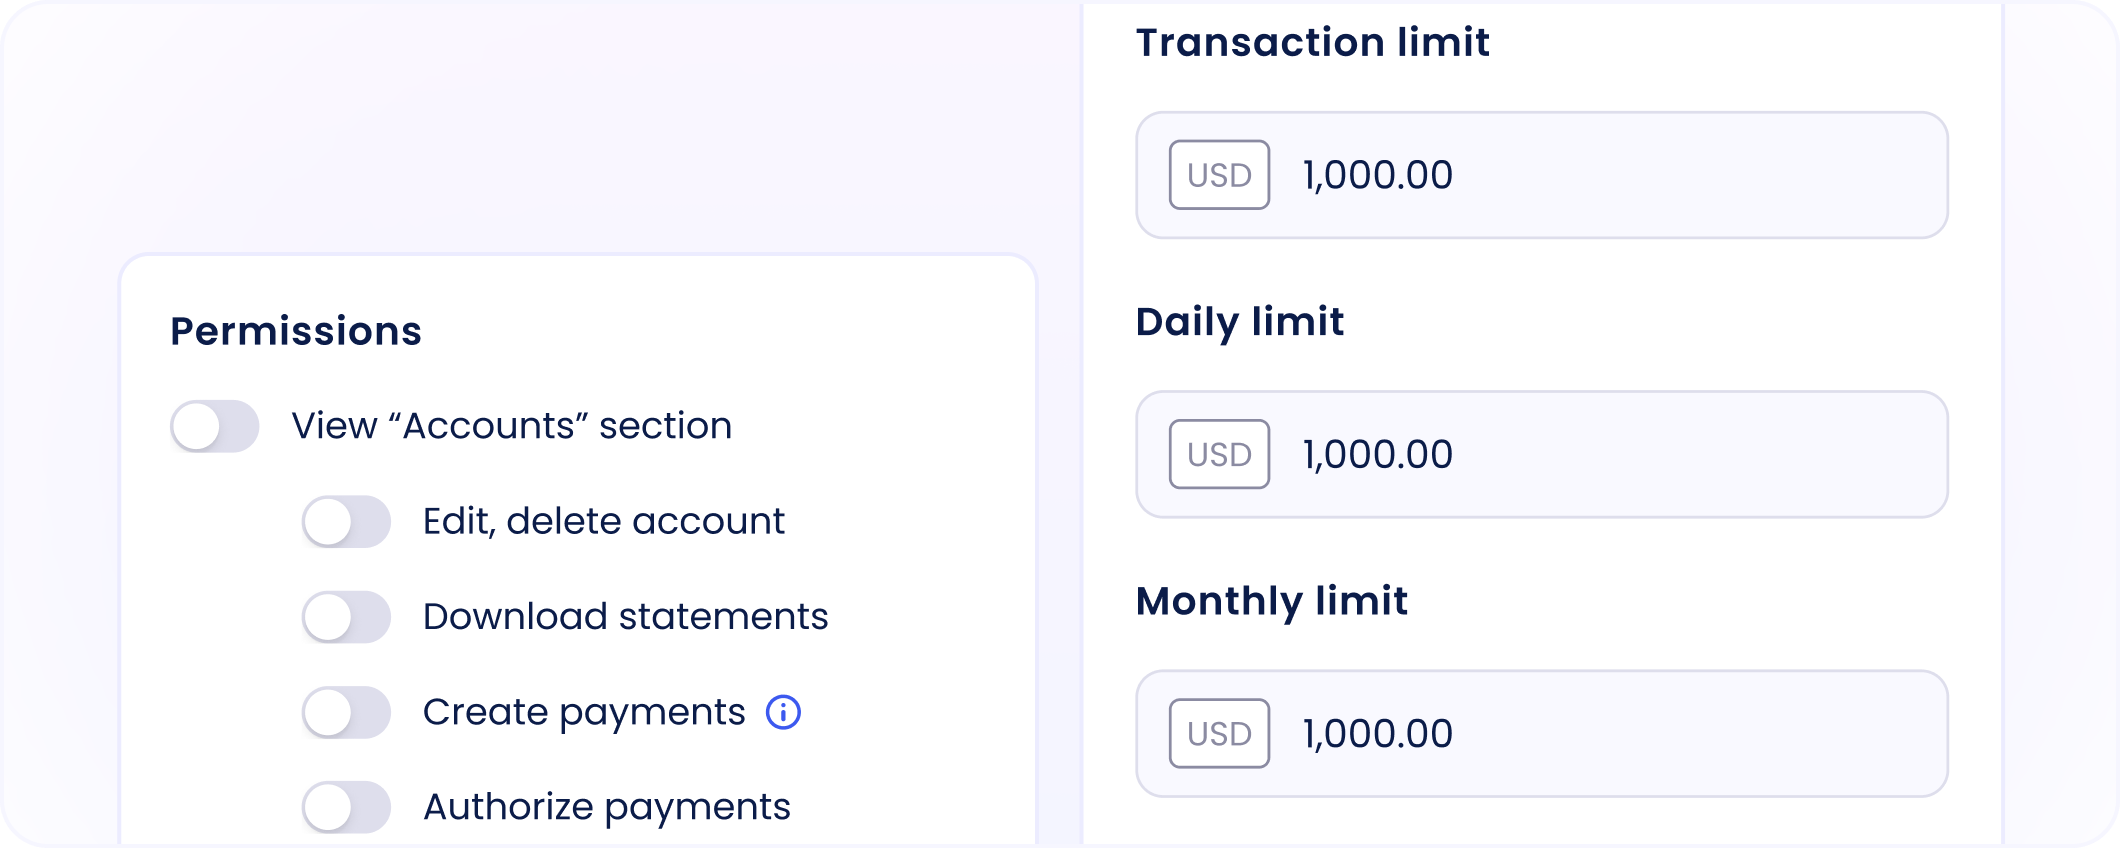
Task: Enable the Edit, delete account toggle
Action: coord(346,522)
